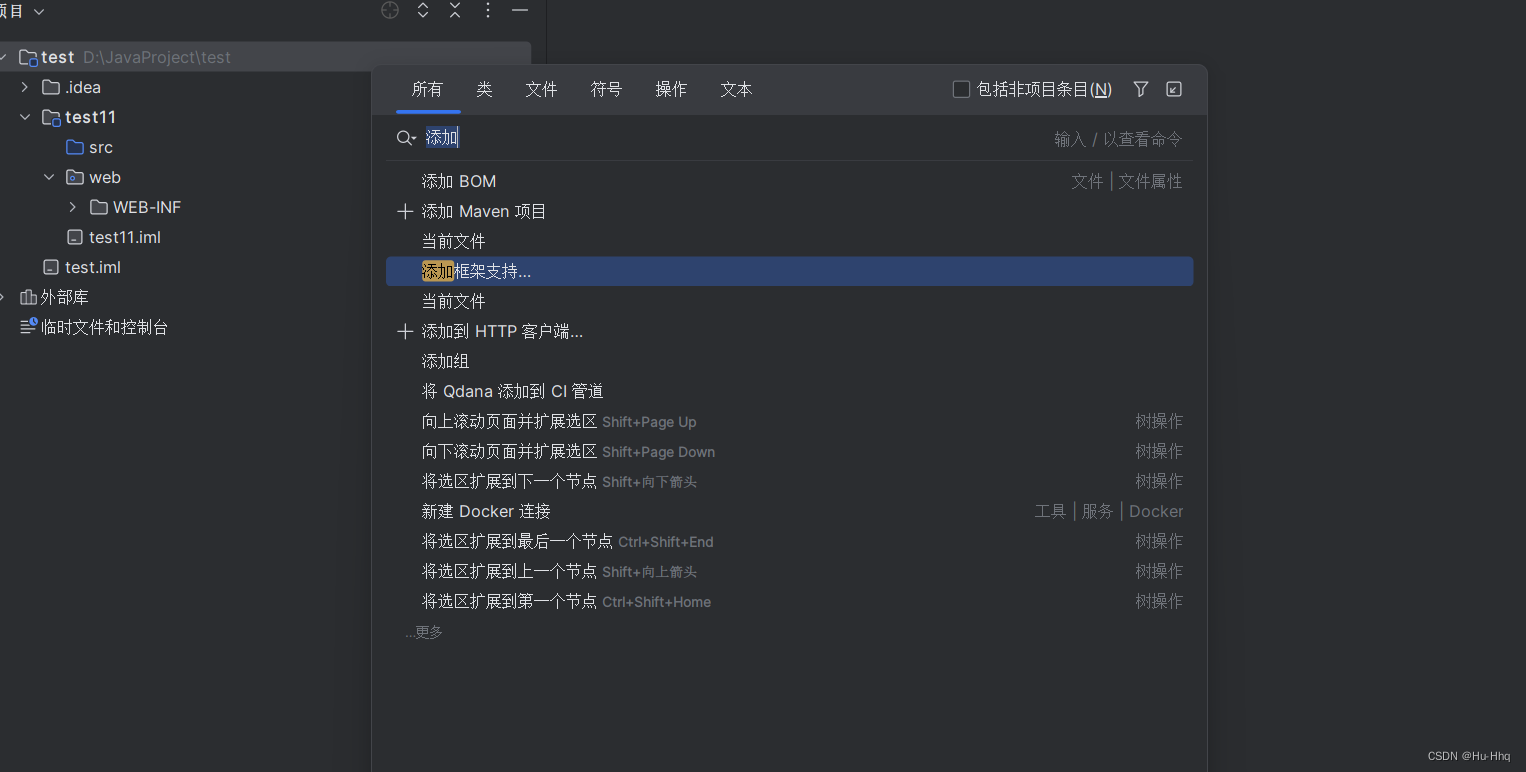Hide the Project tool window with minimize icon
The height and width of the screenshot is (772, 1526).
click(520, 11)
